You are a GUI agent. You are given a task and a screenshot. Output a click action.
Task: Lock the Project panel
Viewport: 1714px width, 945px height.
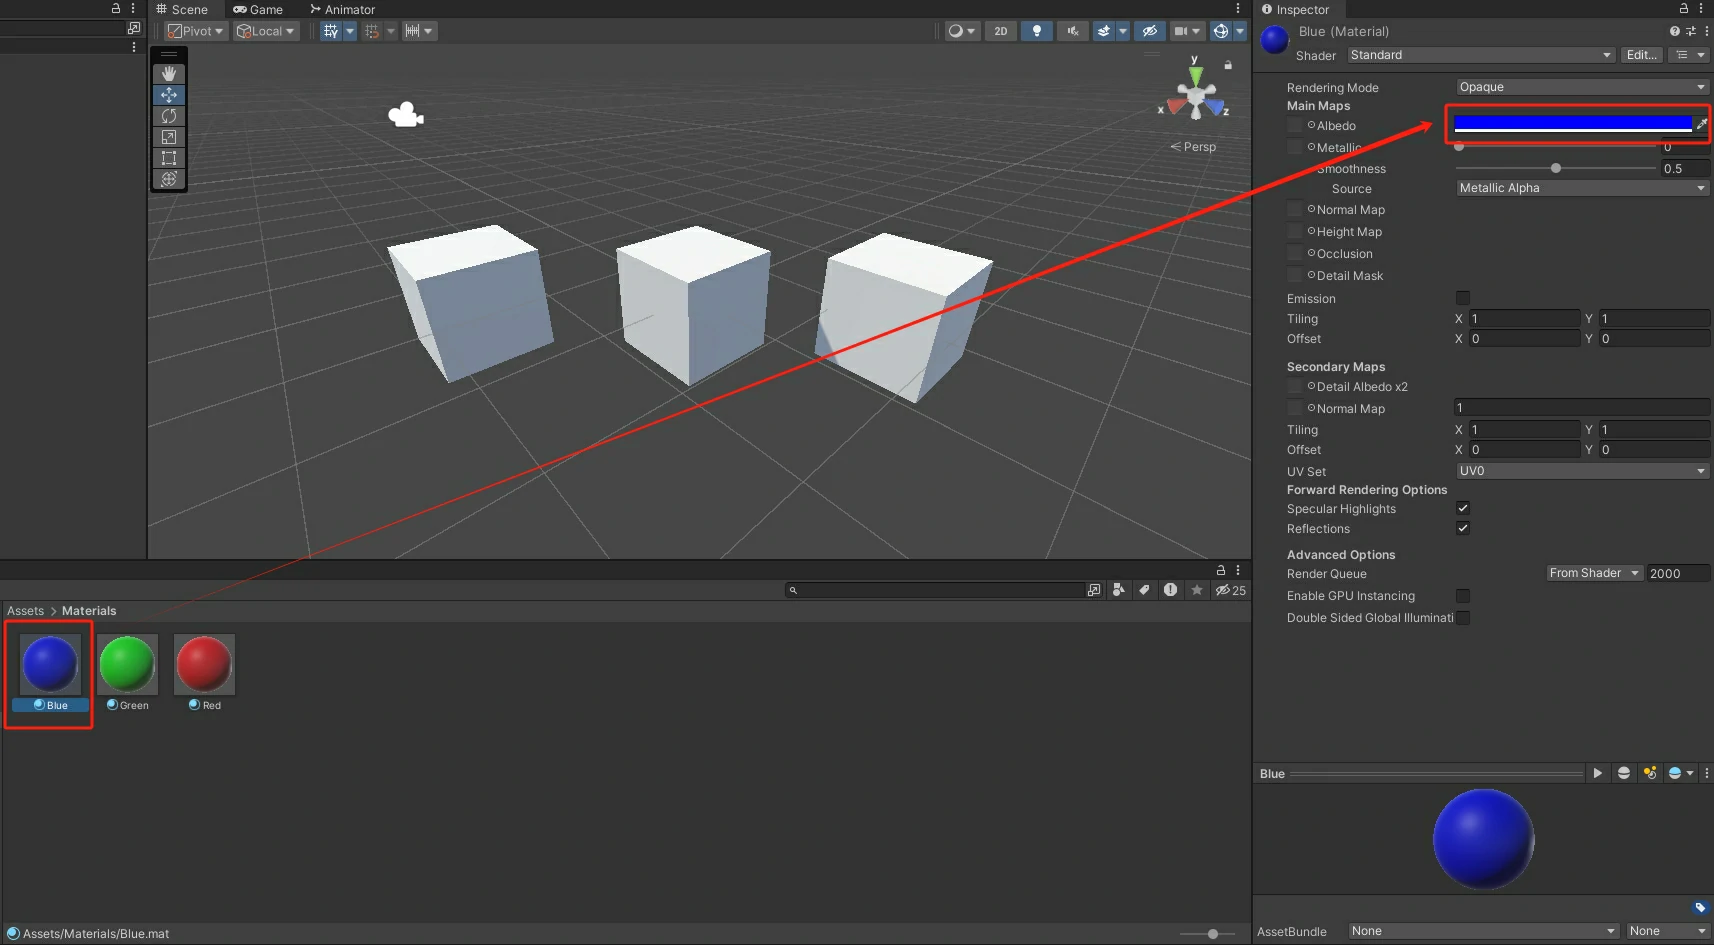click(1221, 570)
